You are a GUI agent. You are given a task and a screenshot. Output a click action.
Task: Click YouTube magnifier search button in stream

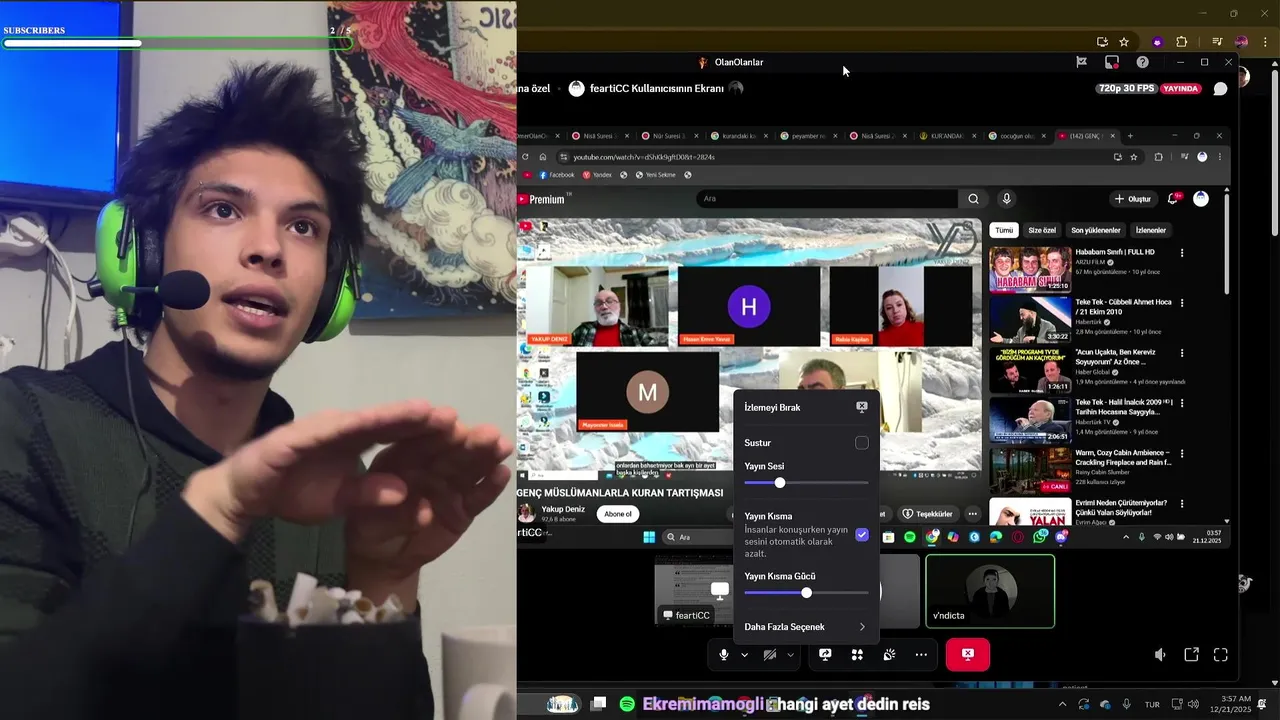pyautogui.click(x=973, y=199)
